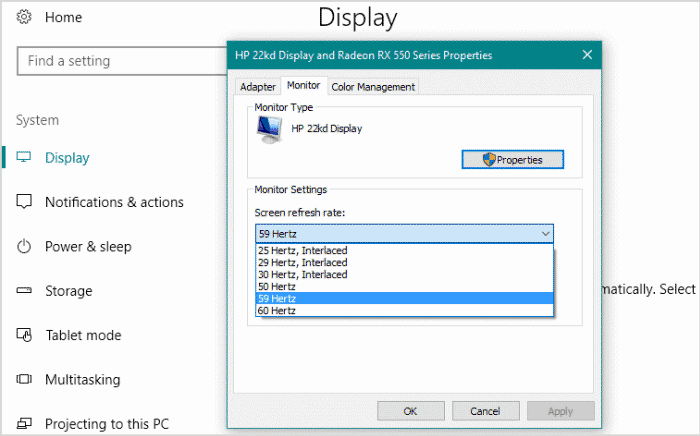Click the Find a setting search box

coord(122,61)
